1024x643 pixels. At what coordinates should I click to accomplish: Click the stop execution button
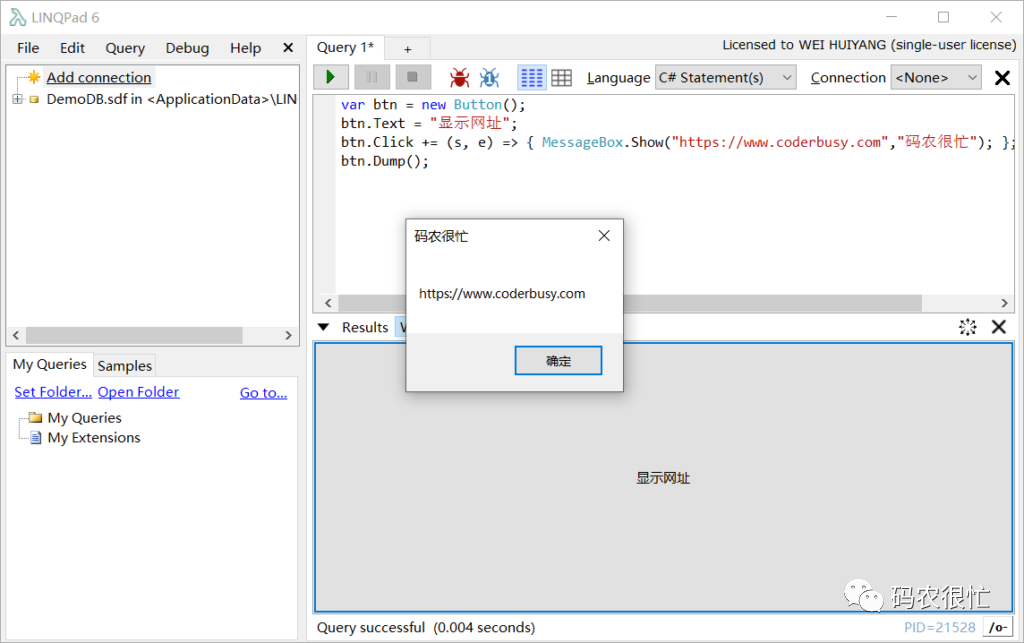(412, 77)
